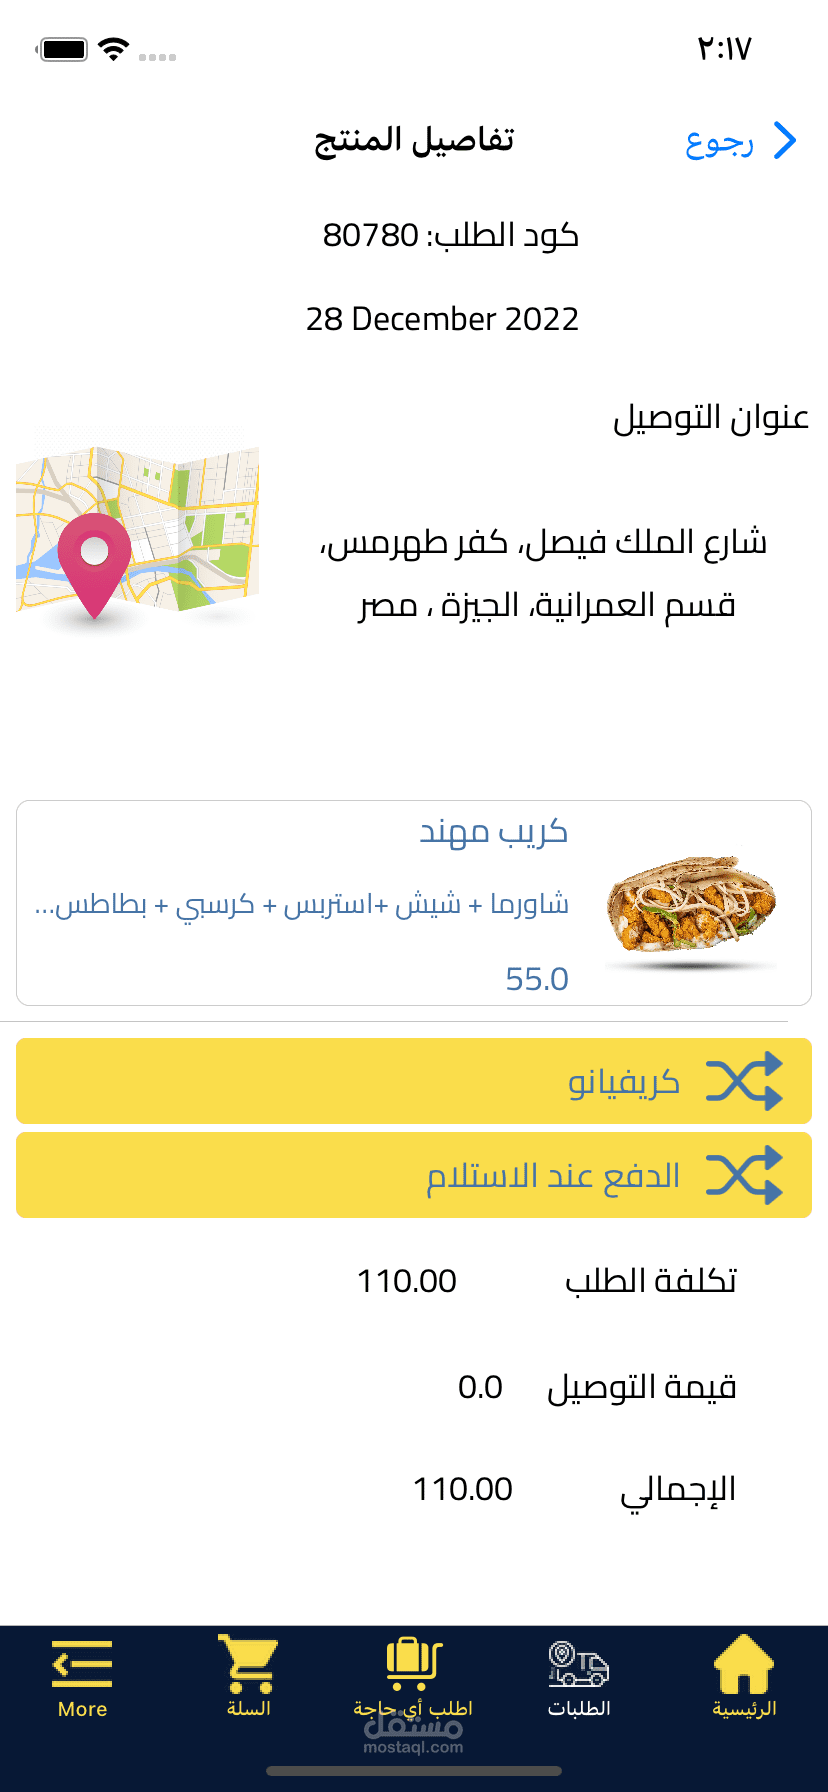Go to the الرئيسية home tab icon
Screen dimensions: 828x1792
tap(744, 1664)
